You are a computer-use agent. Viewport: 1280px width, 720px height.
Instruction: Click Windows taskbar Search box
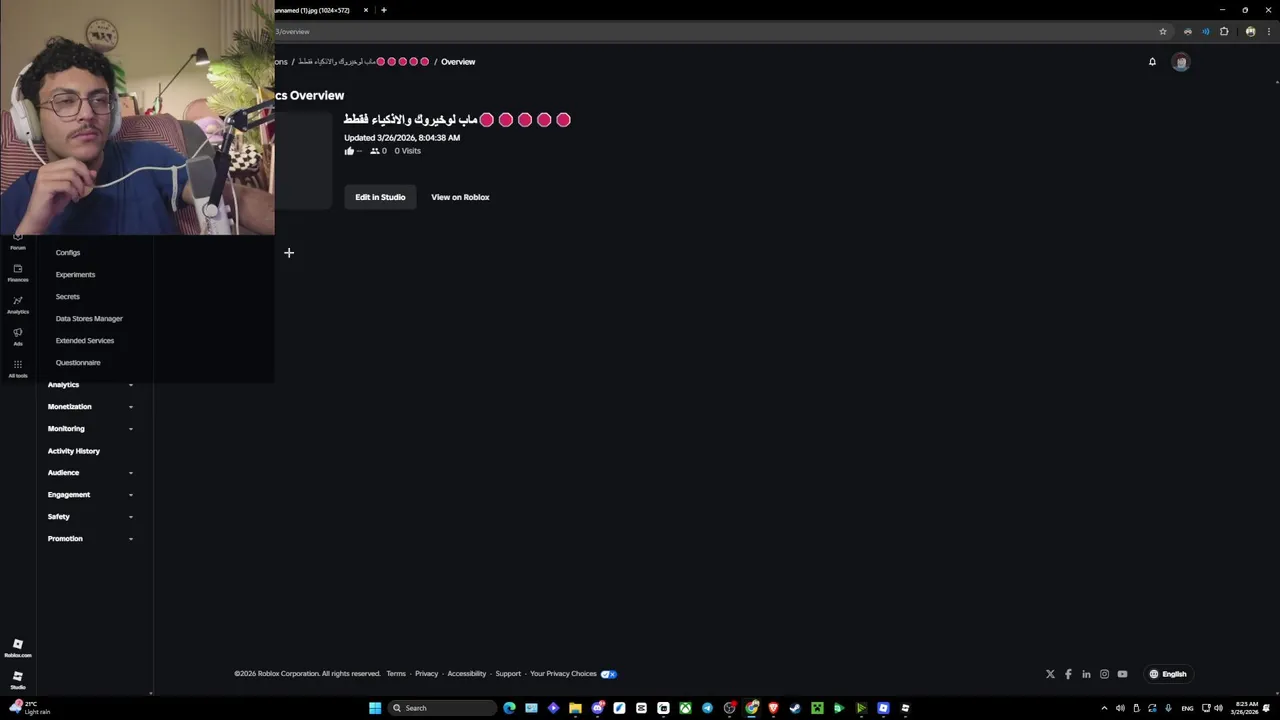pos(442,708)
